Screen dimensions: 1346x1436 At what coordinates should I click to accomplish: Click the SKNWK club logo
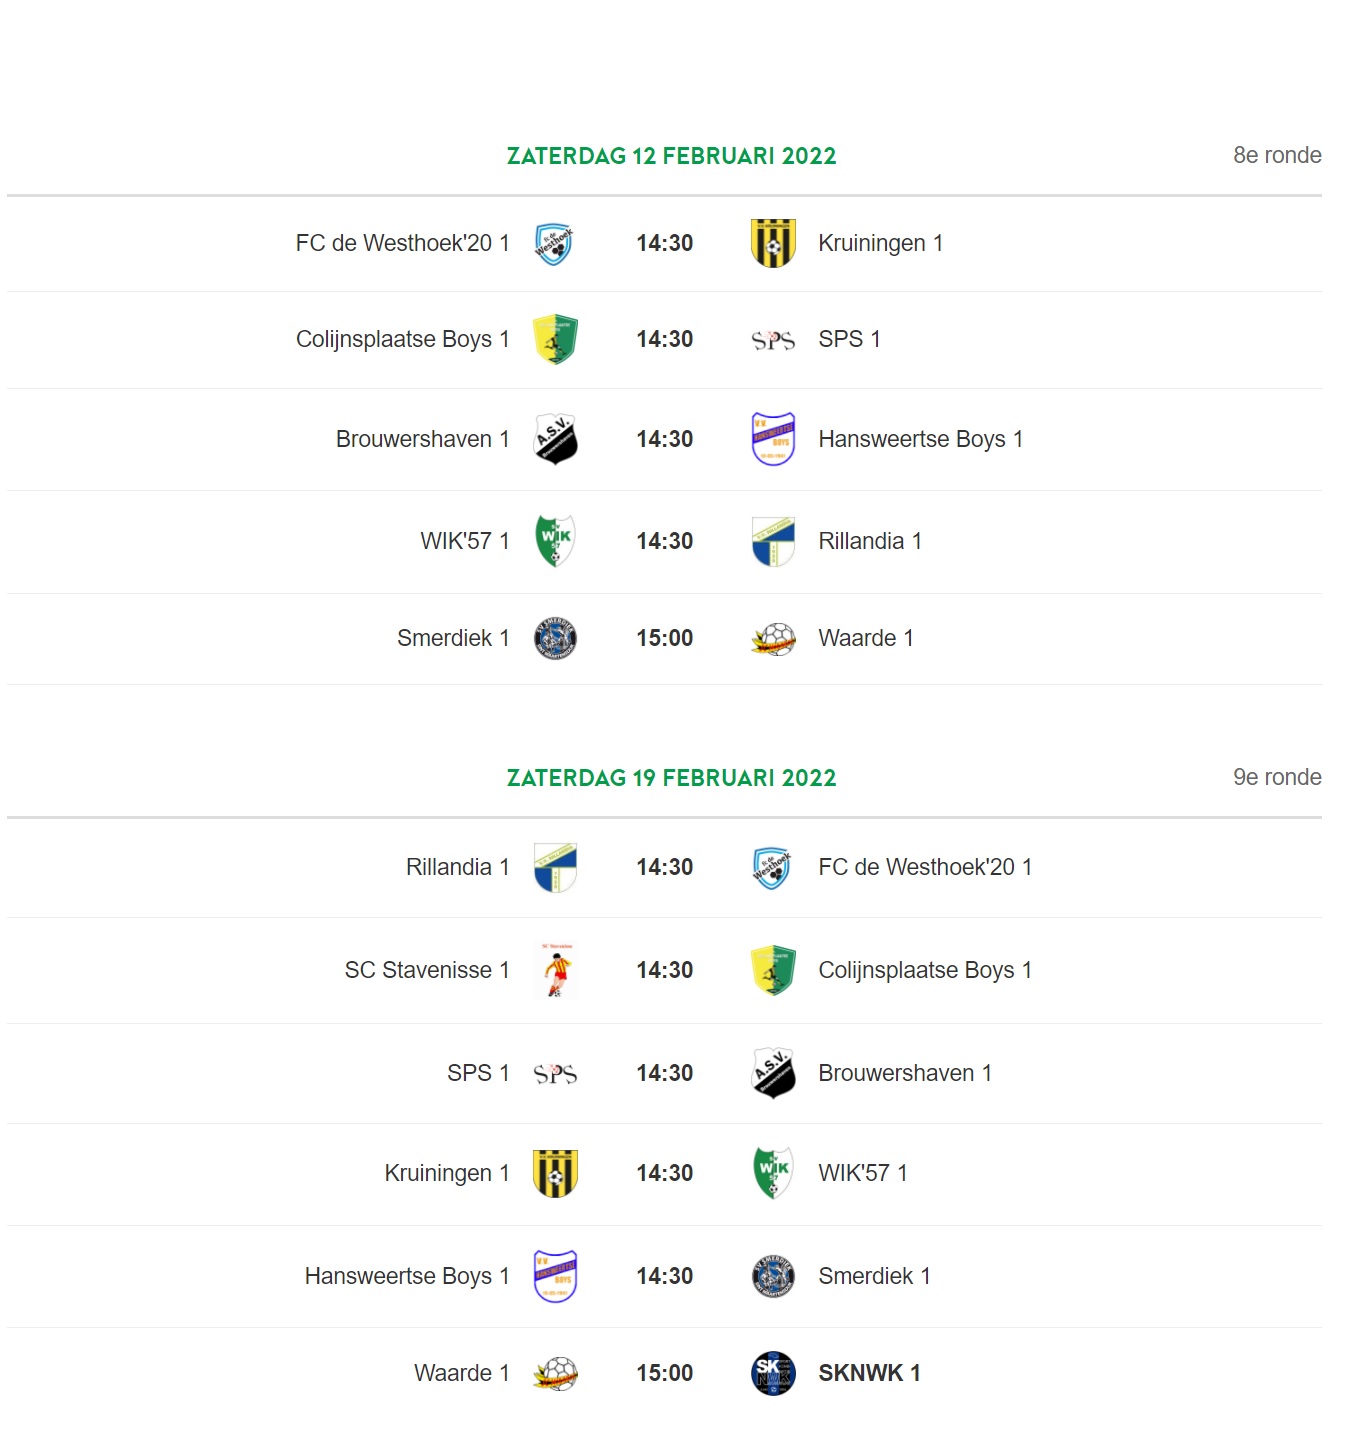(x=773, y=1373)
